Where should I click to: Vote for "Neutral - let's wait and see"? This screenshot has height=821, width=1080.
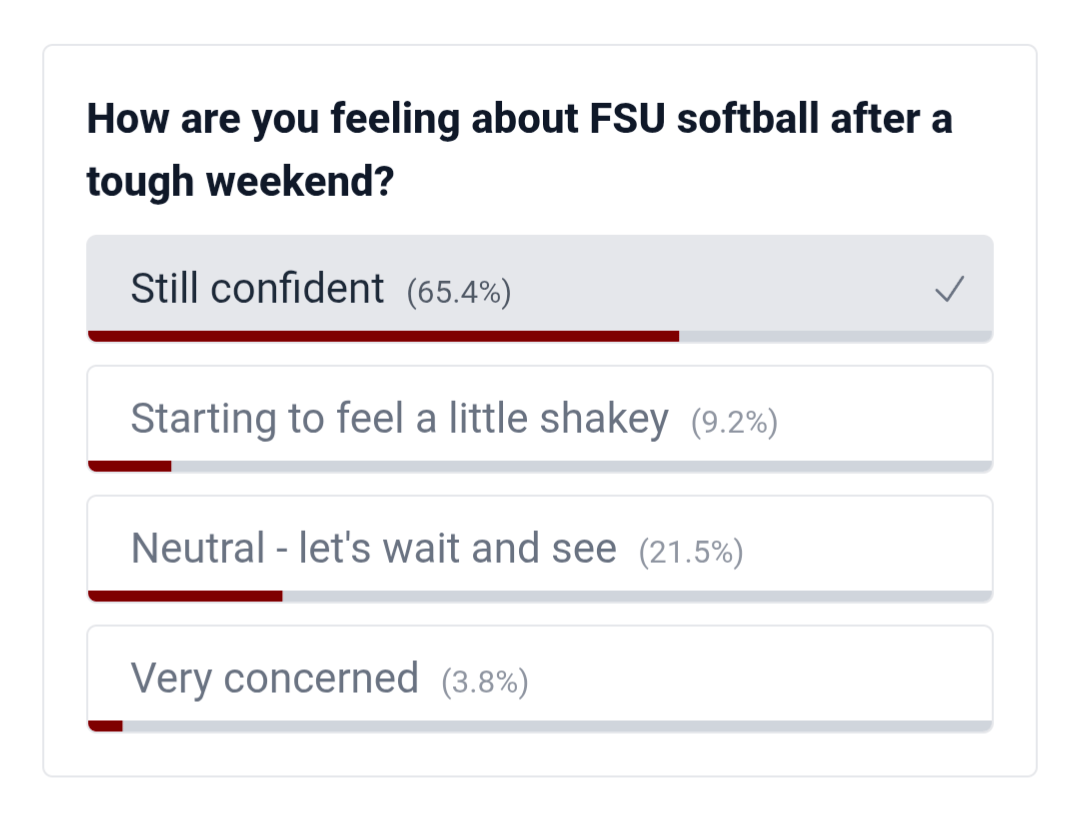click(374, 549)
